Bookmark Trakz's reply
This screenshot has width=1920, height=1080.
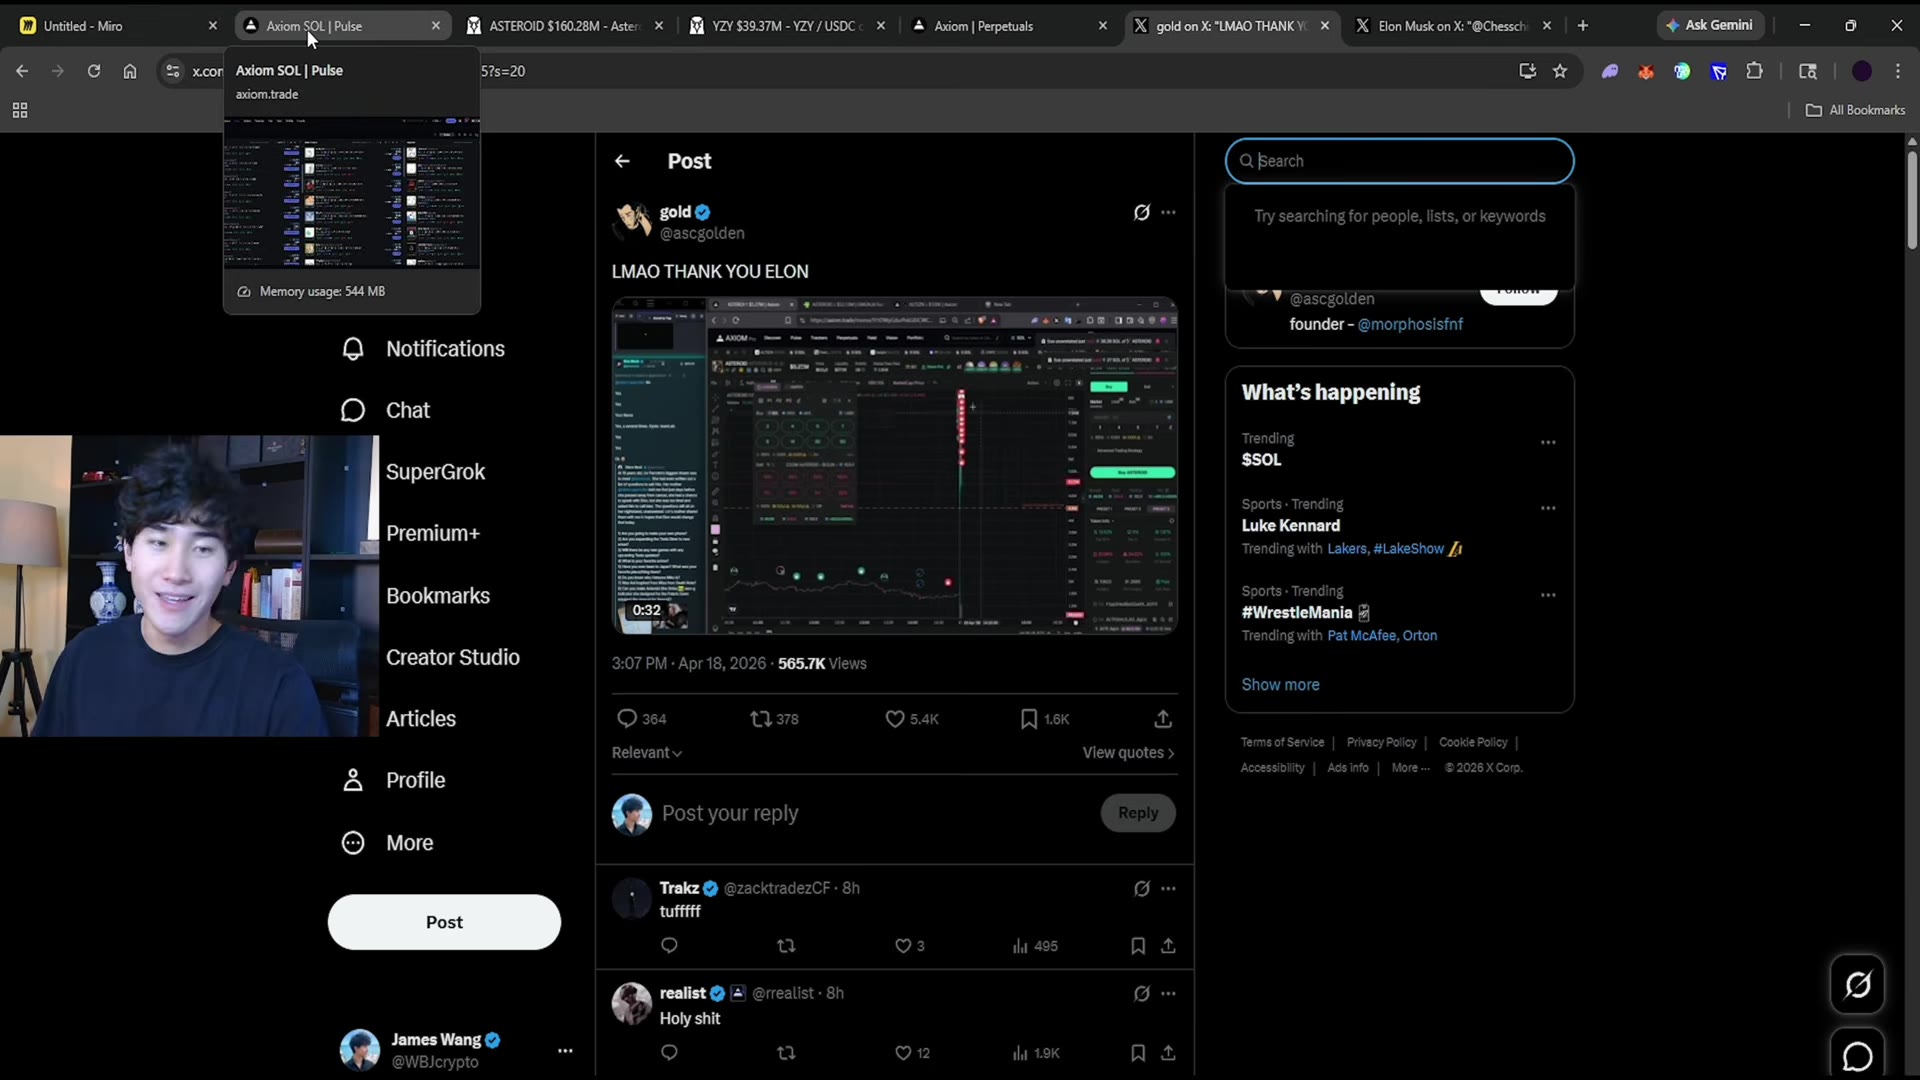[x=1138, y=946]
